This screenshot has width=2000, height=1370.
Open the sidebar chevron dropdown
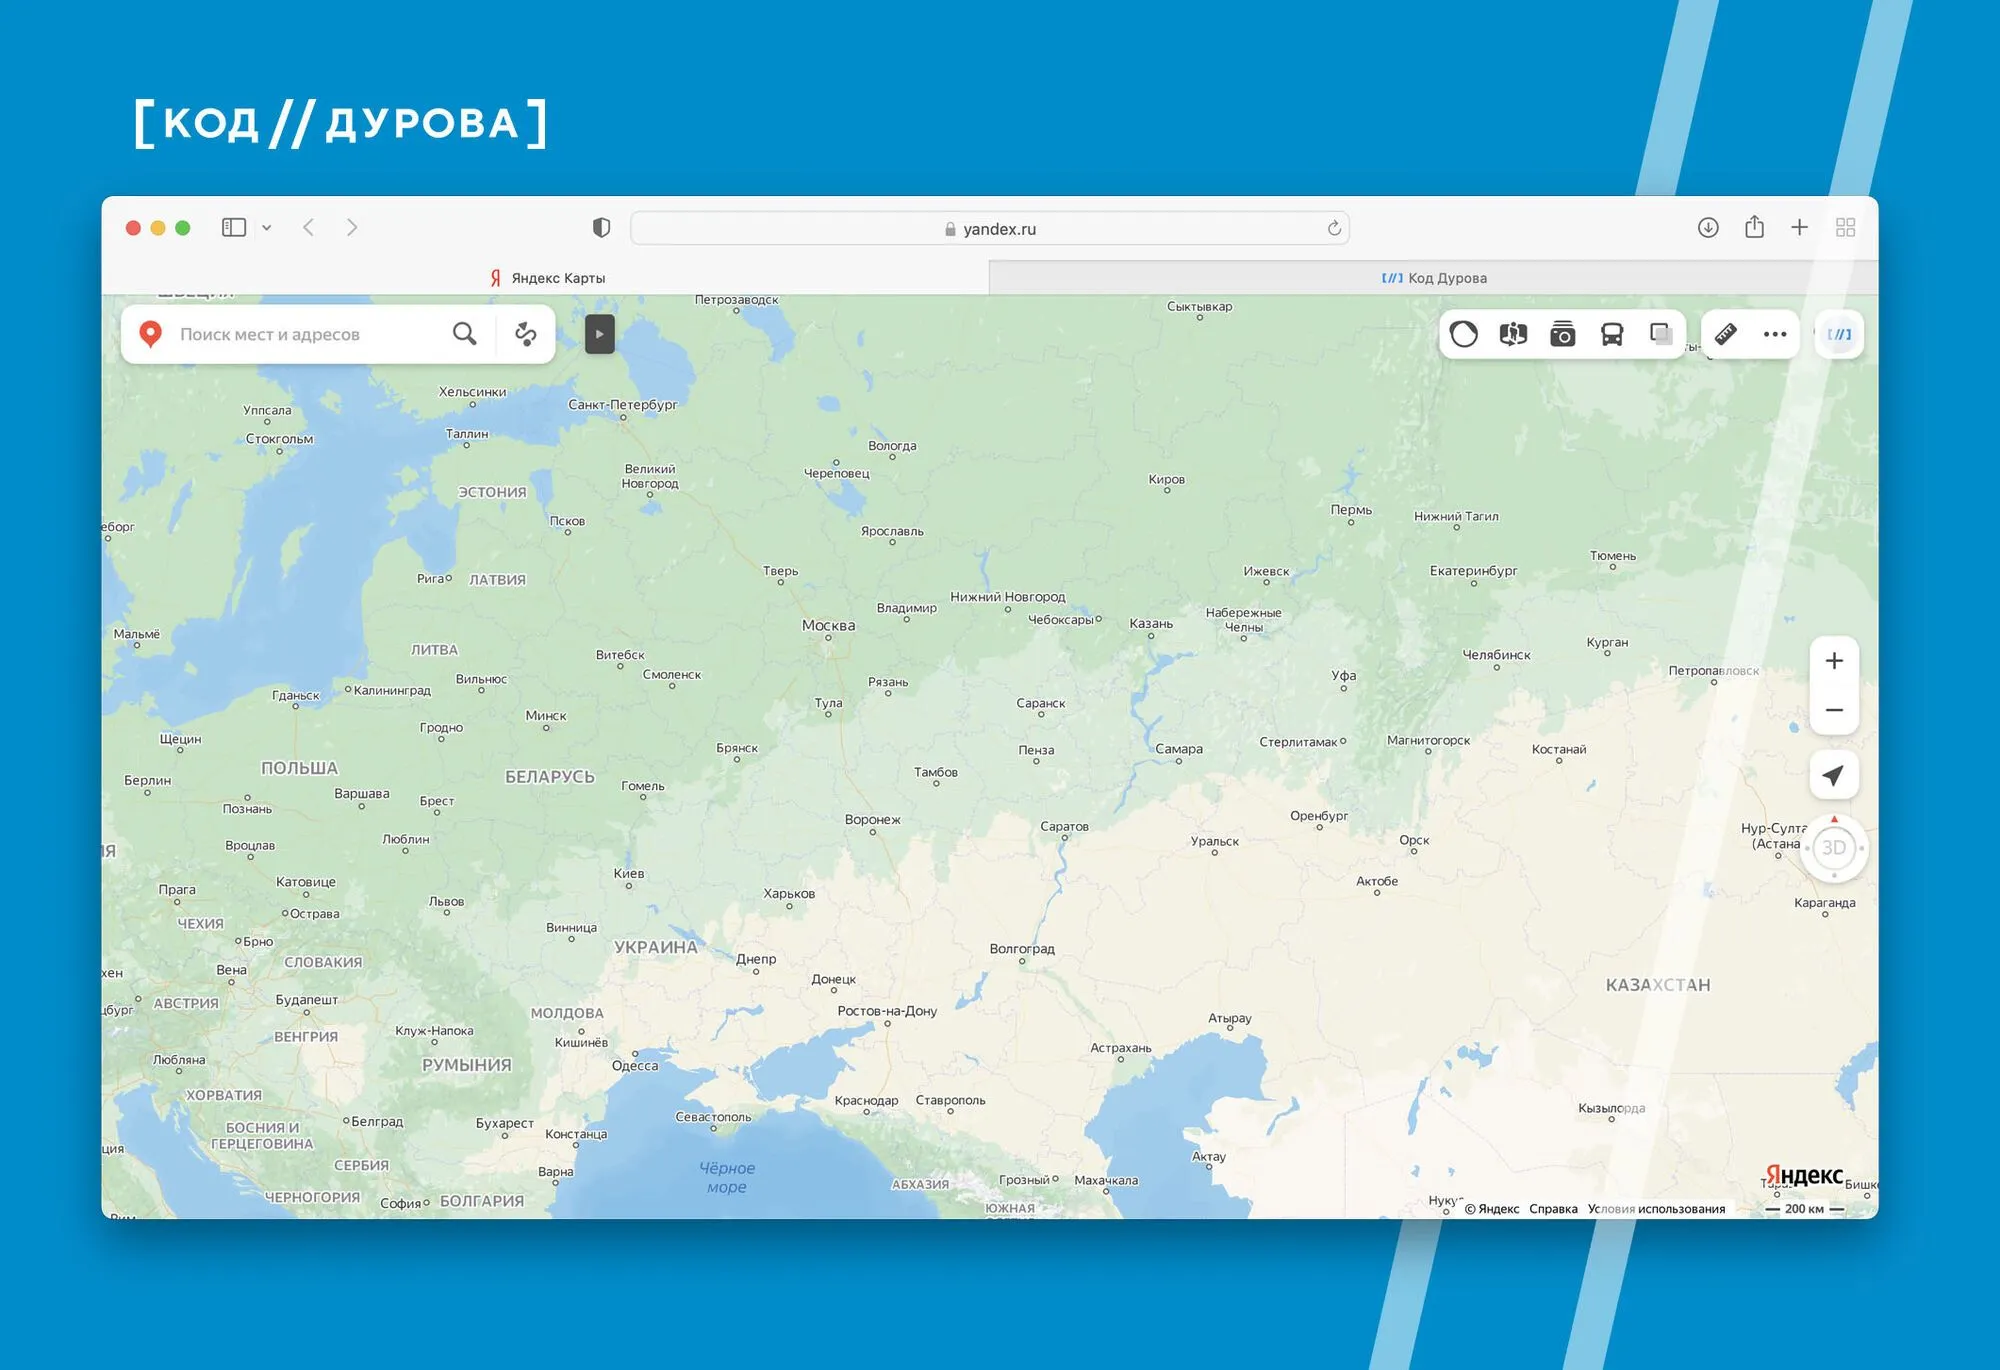click(265, 227)
